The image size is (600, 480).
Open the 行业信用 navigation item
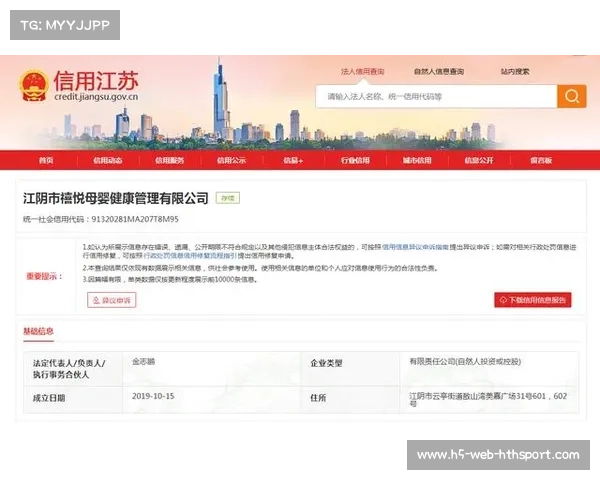355,160
